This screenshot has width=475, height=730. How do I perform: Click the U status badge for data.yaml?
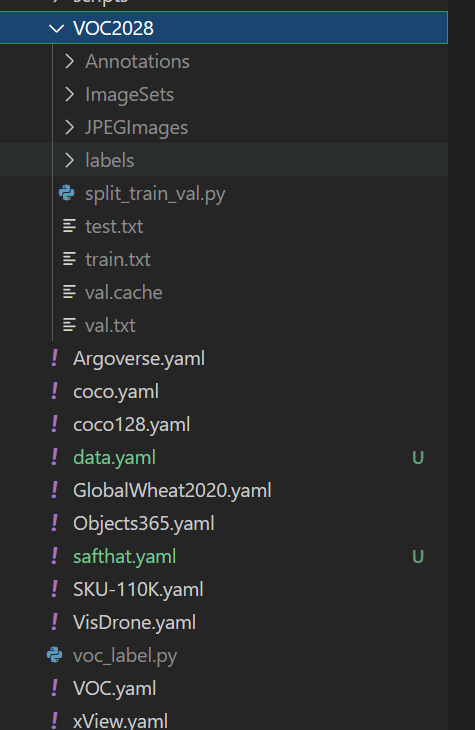click(x=418, y=458)
